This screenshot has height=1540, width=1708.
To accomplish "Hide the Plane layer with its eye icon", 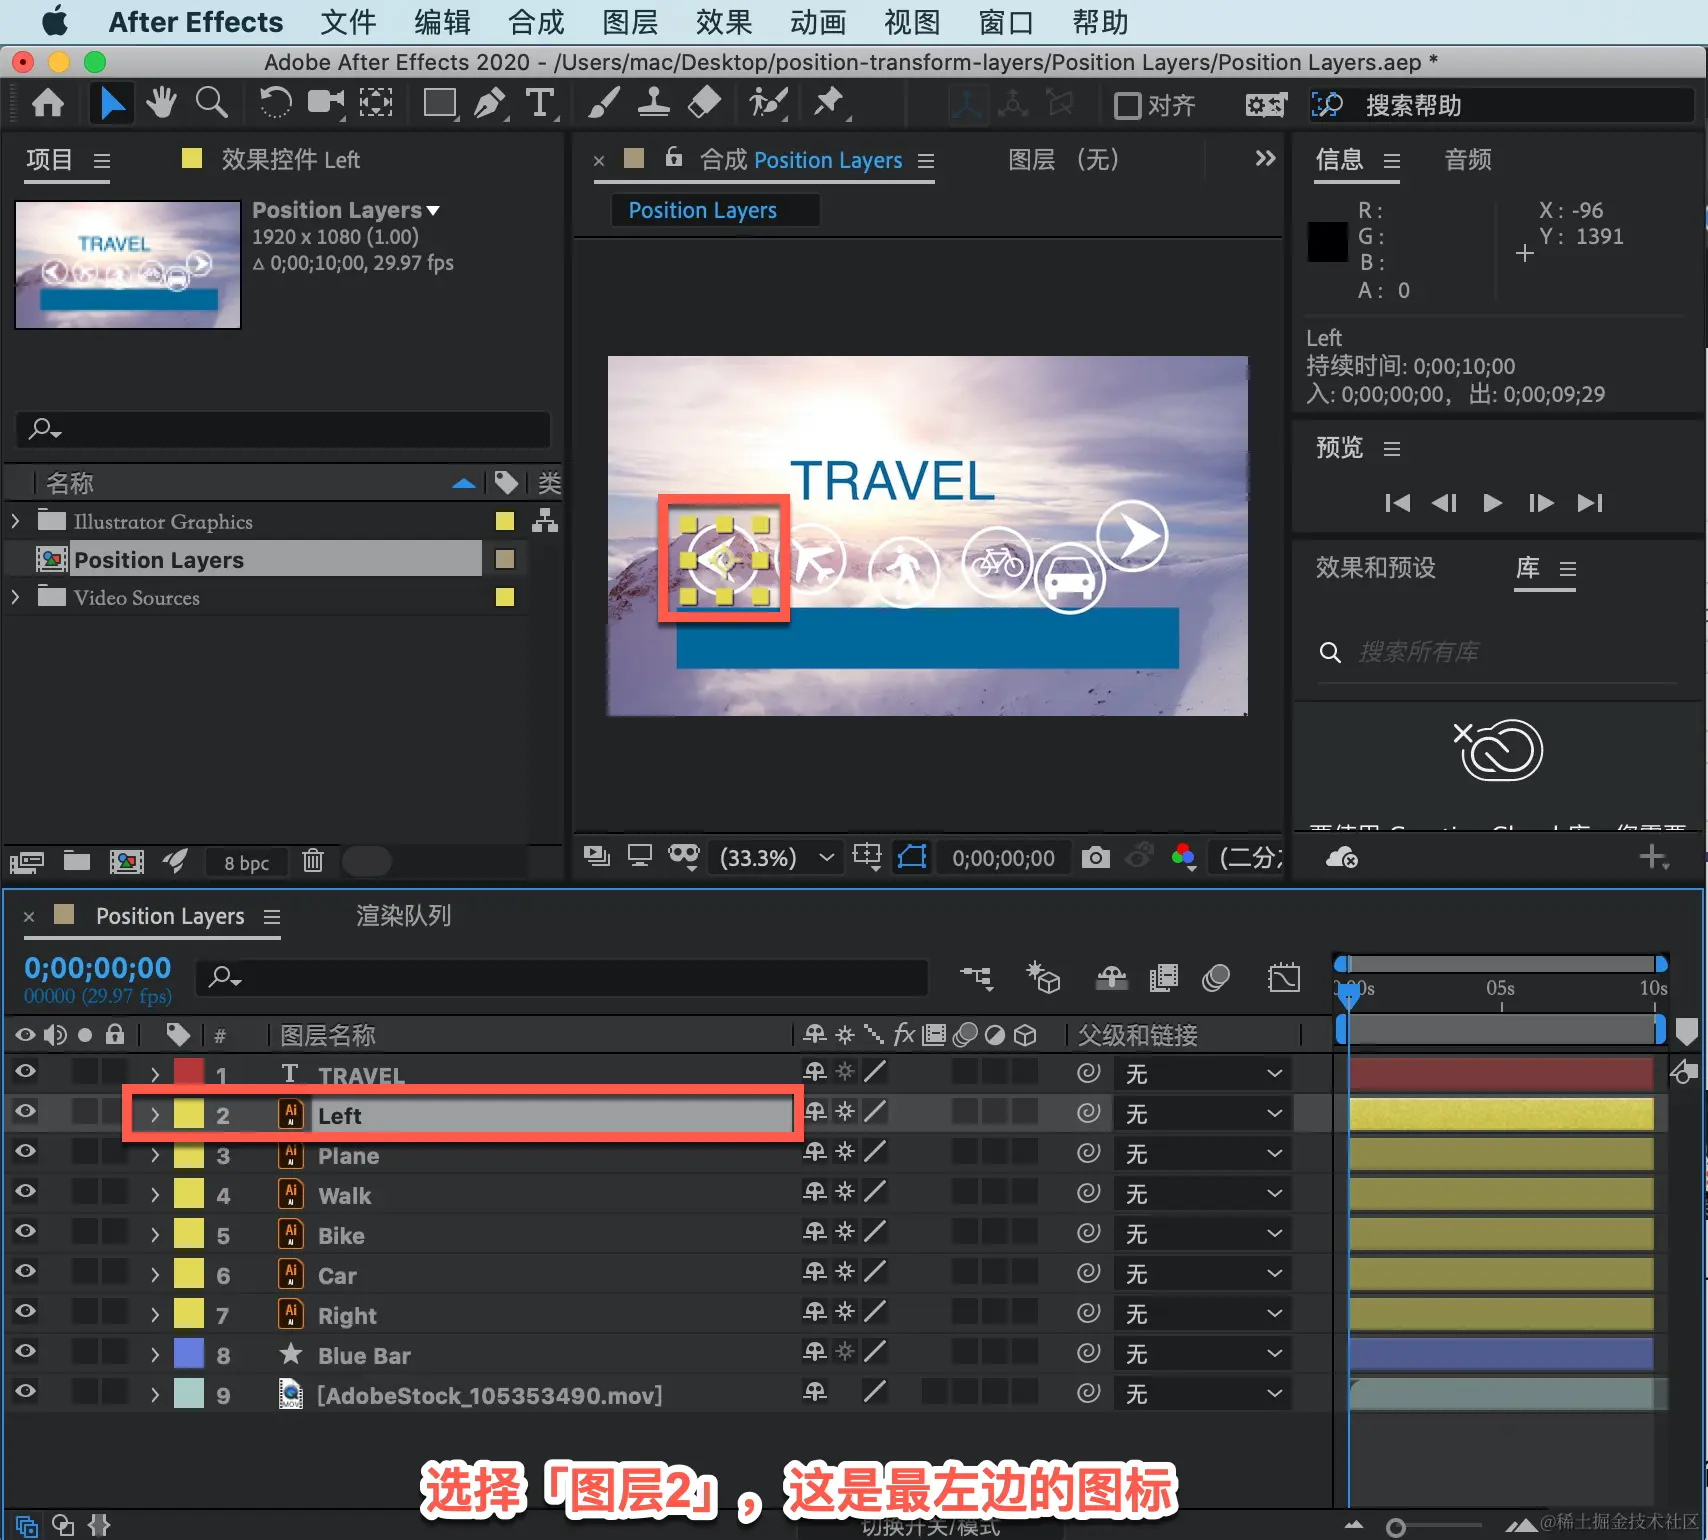I will click(25, 1152).
